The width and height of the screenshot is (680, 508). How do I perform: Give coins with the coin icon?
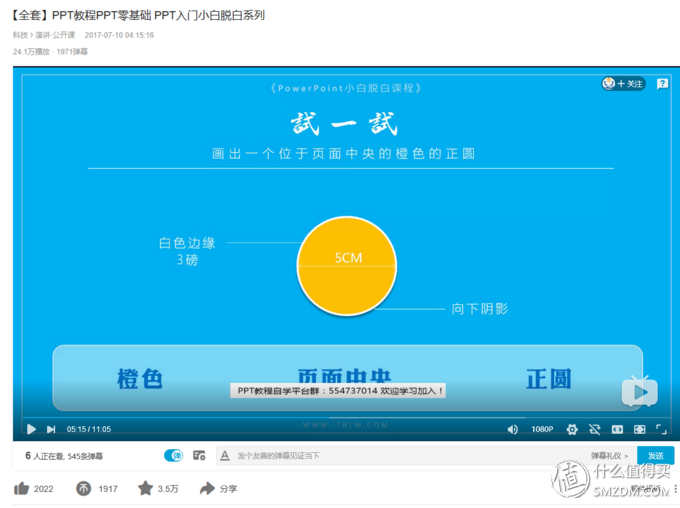tap(84, 488)
